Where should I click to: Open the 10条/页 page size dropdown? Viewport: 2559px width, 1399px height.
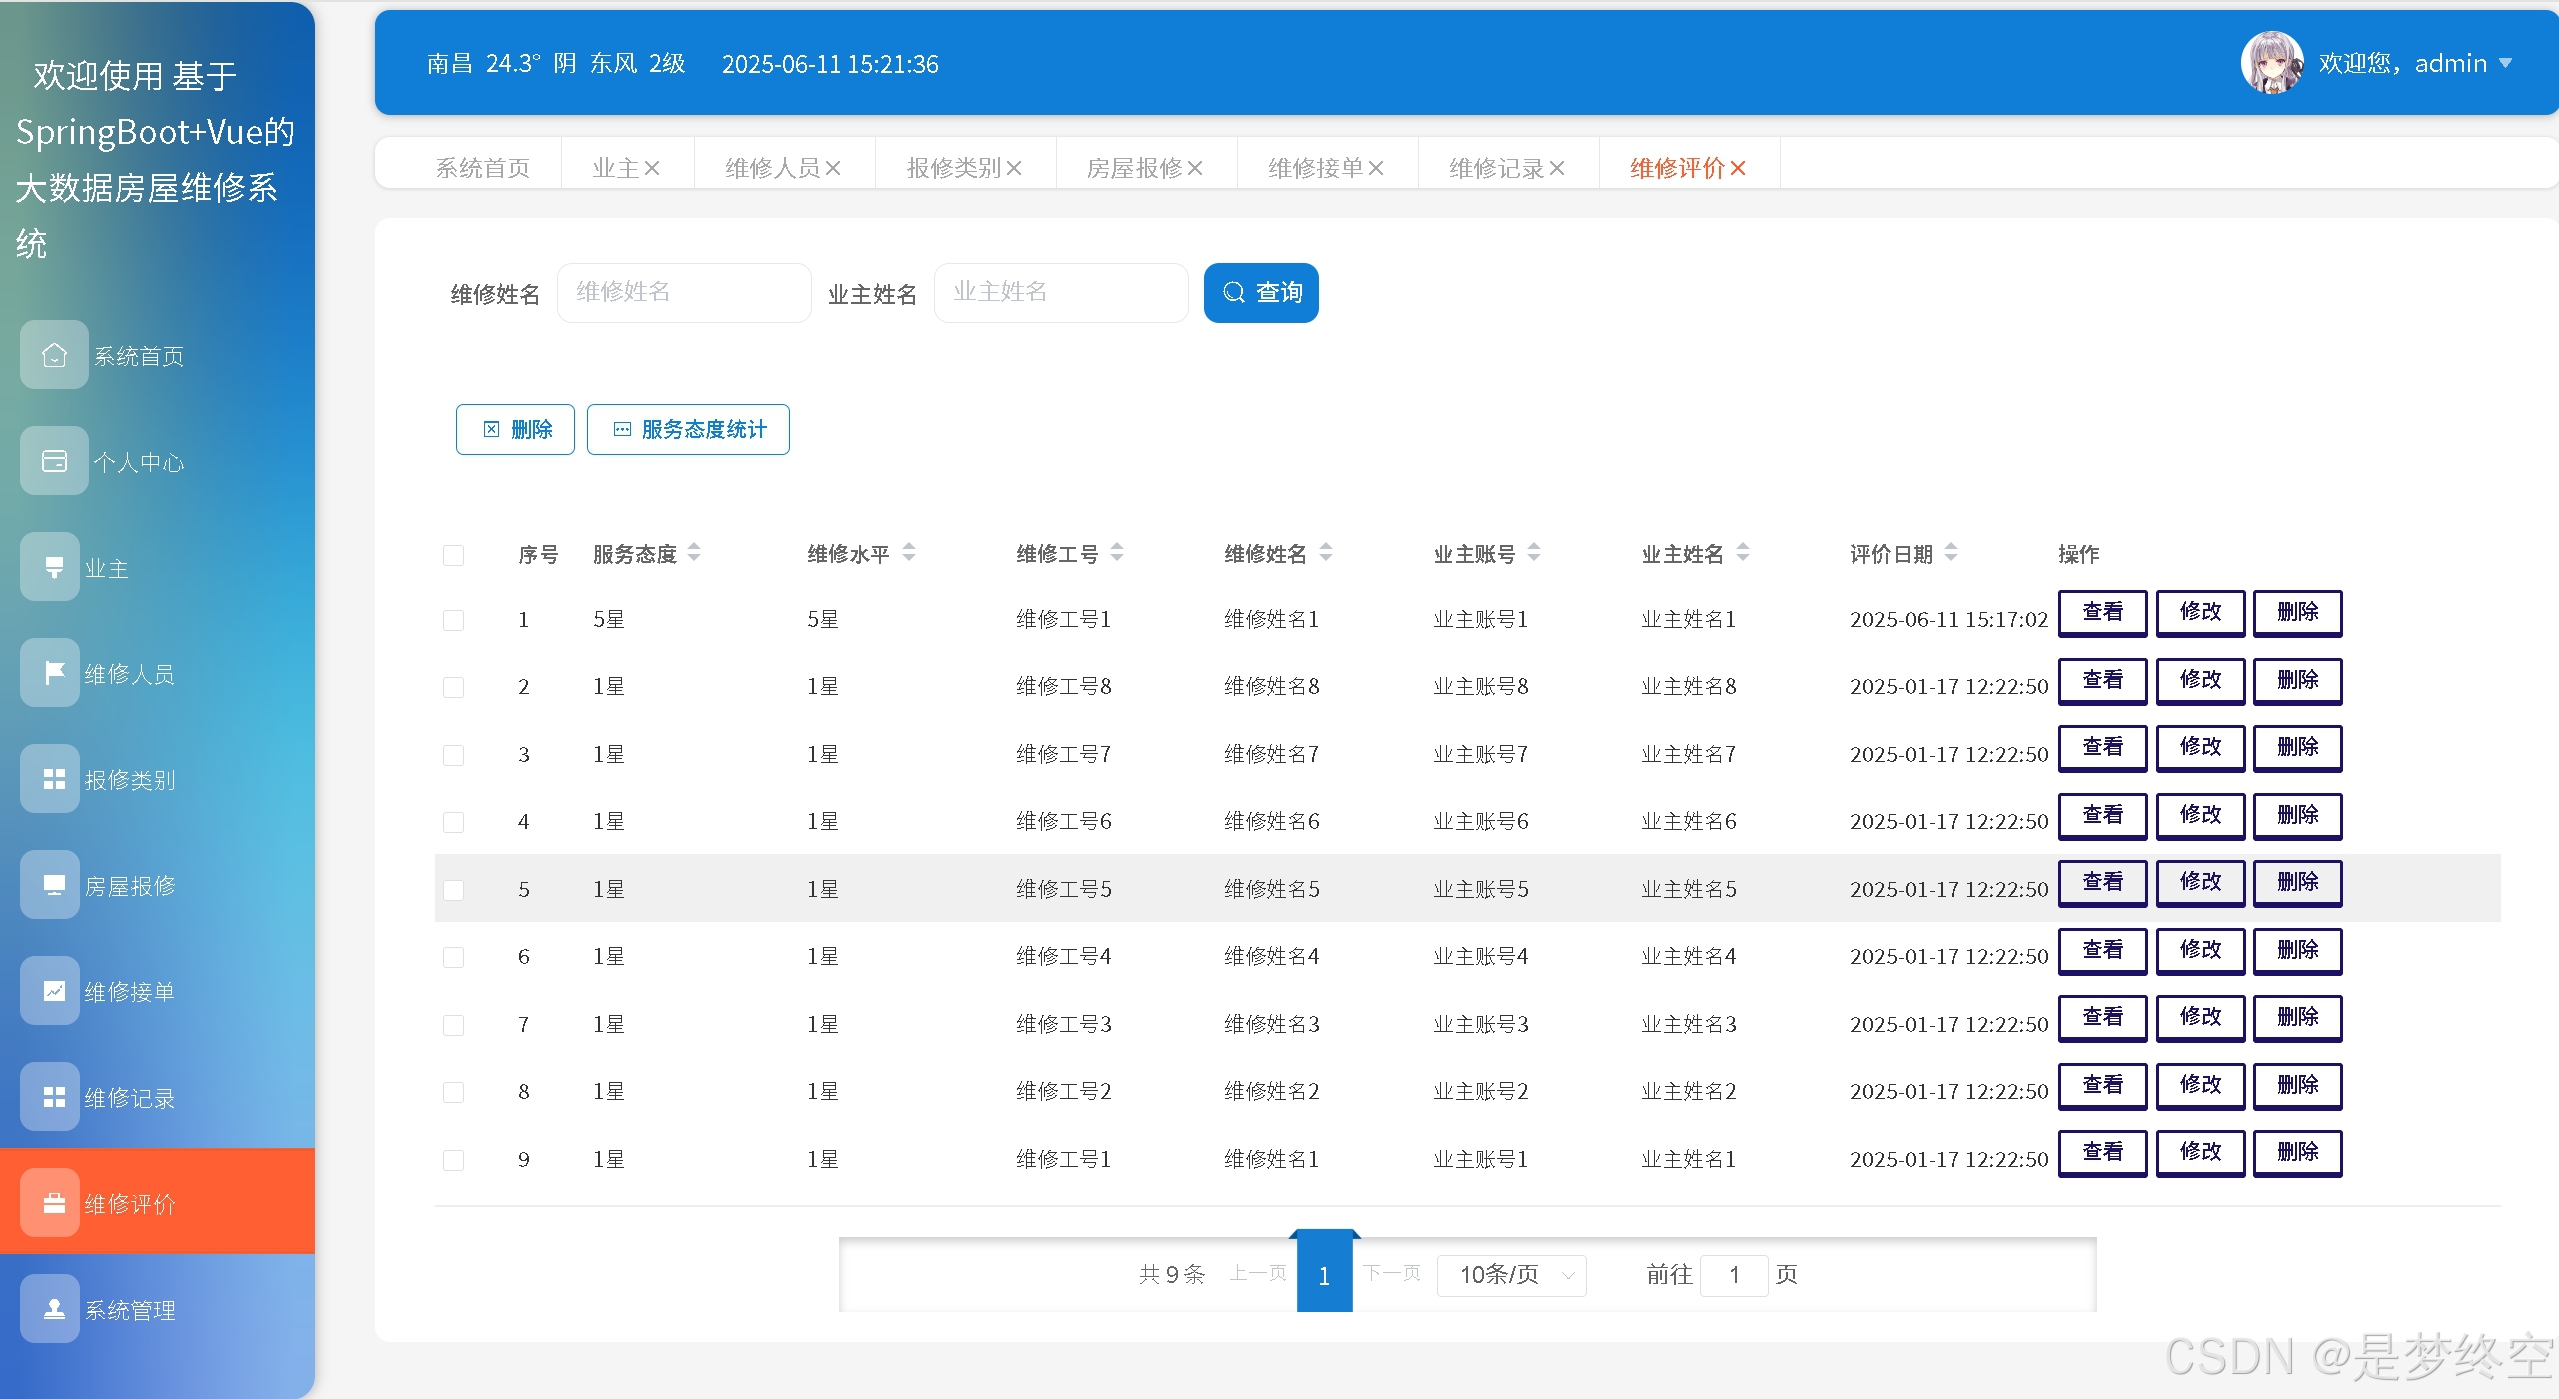click(1511, 1275)
